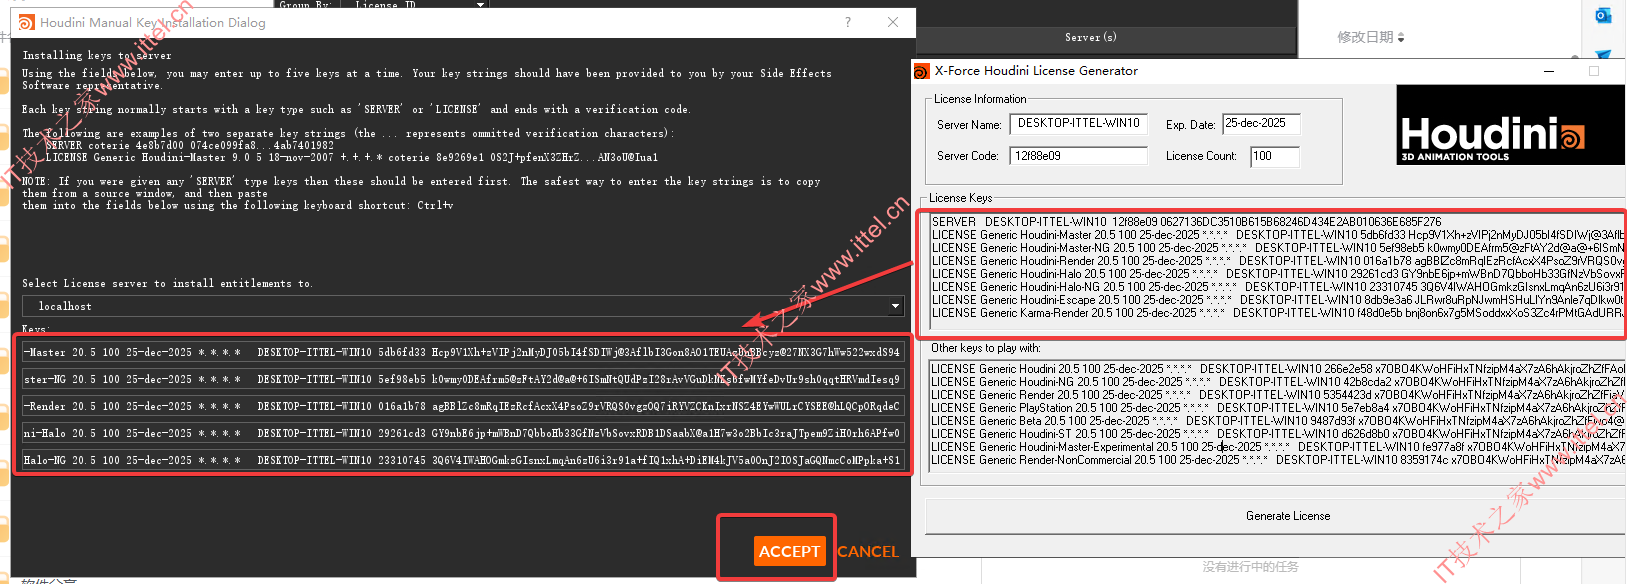Click the Exp. Date field 25-dec-2025
The width and height of the screenshot is (1627, 584).
click(x=1261, y=124)
